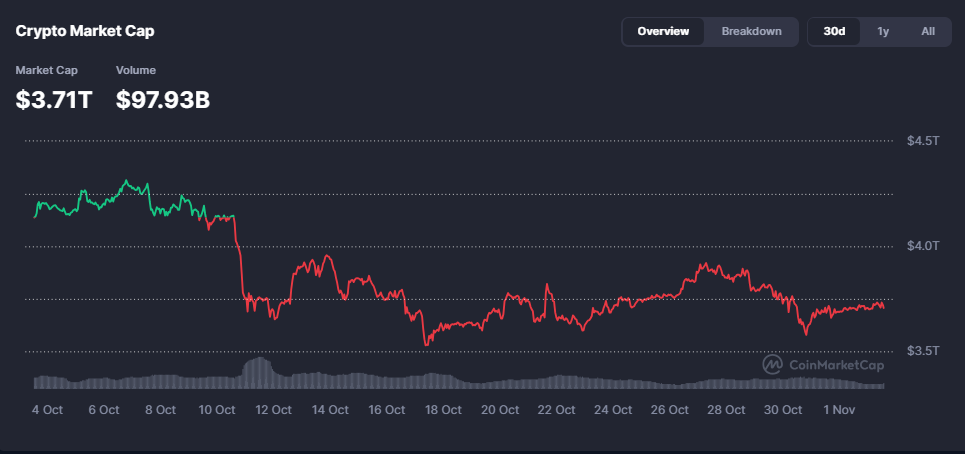Click the $97.93B volume value
This screenshot has width=965, height=454.
163,100
